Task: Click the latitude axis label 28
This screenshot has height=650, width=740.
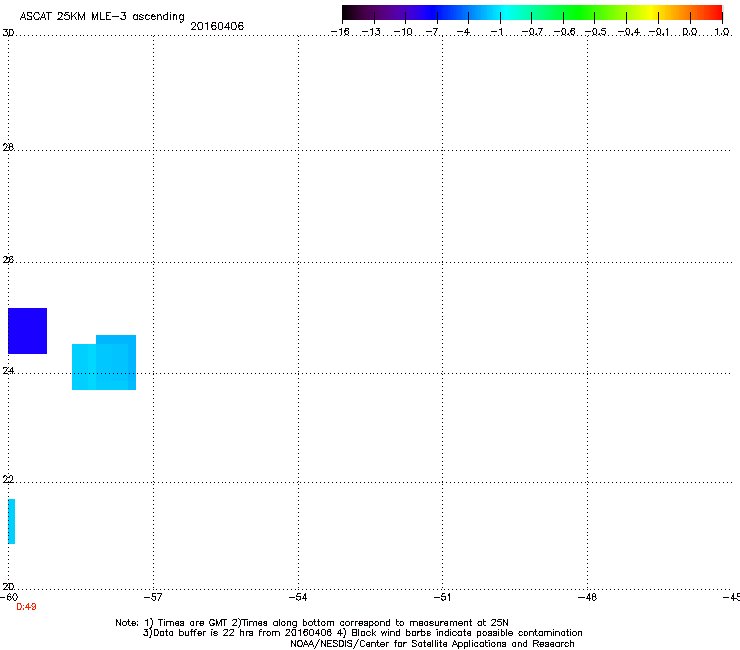Action: [x=8, y=147]
